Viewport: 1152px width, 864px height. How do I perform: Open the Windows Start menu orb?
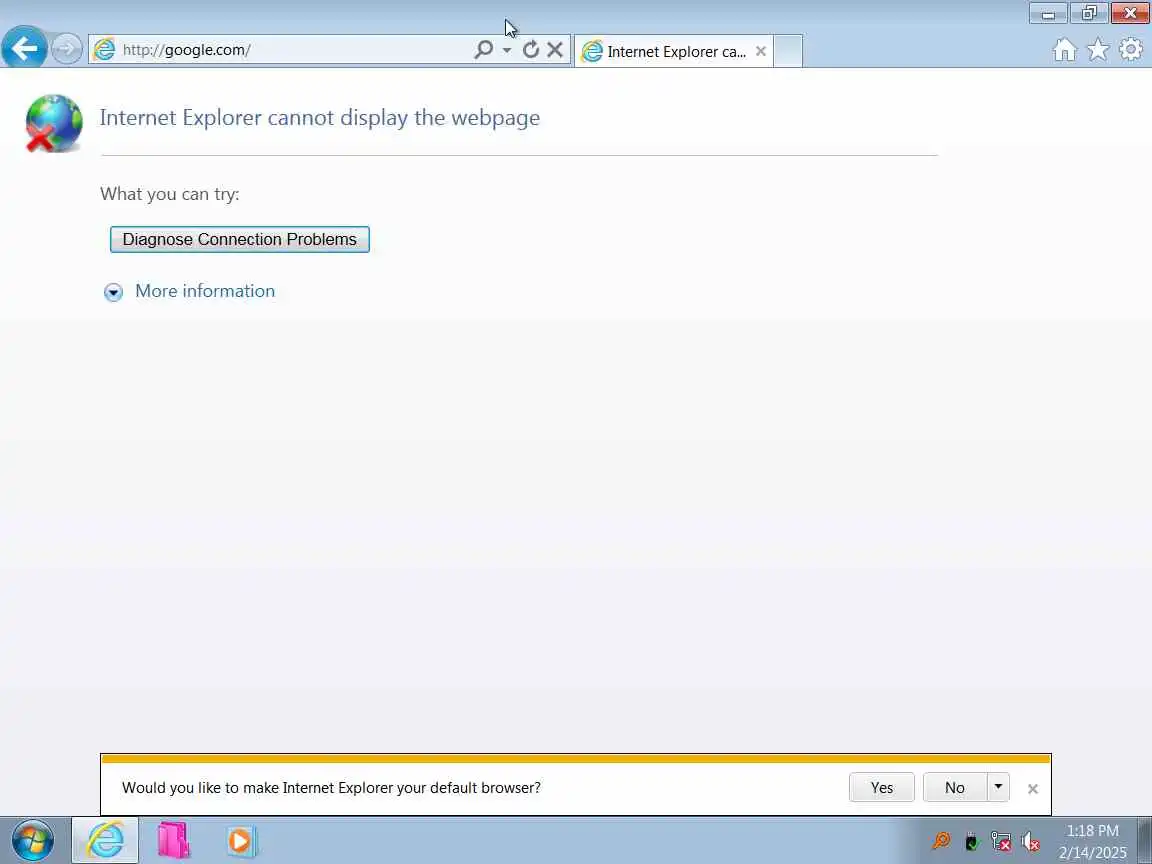33,840
